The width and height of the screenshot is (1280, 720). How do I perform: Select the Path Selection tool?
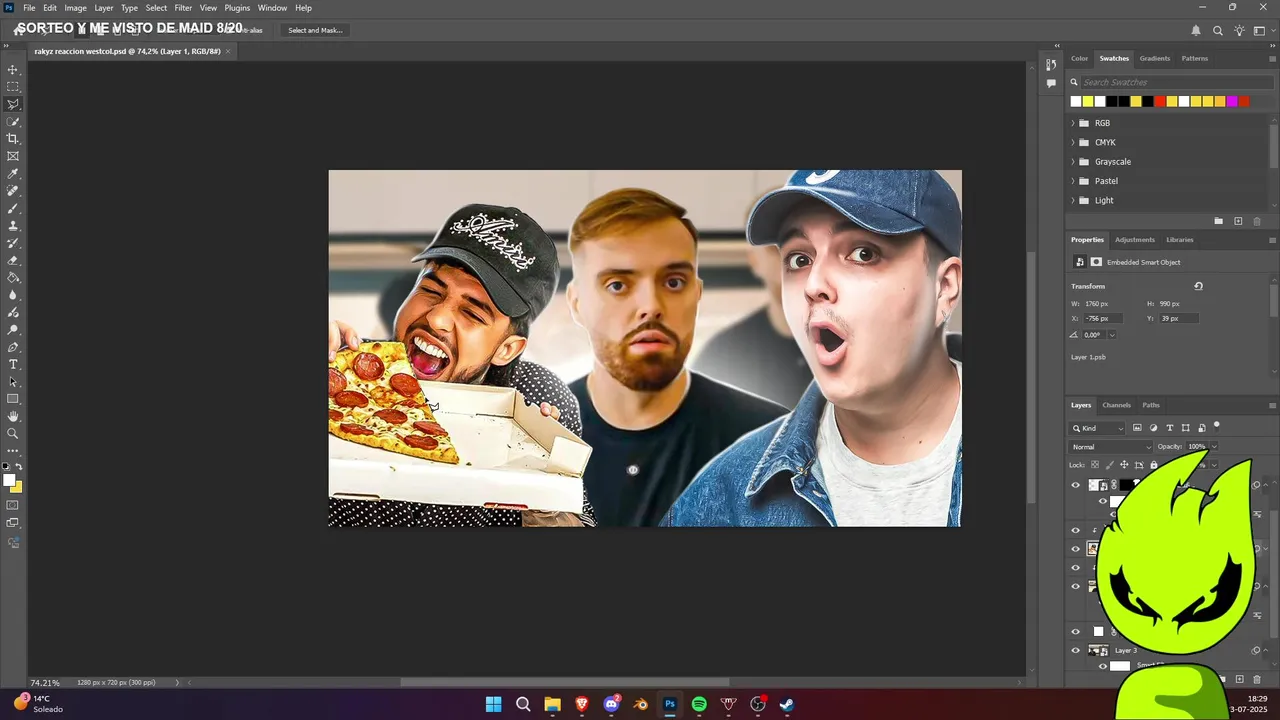pyautogui.click(x=13, y=382)
